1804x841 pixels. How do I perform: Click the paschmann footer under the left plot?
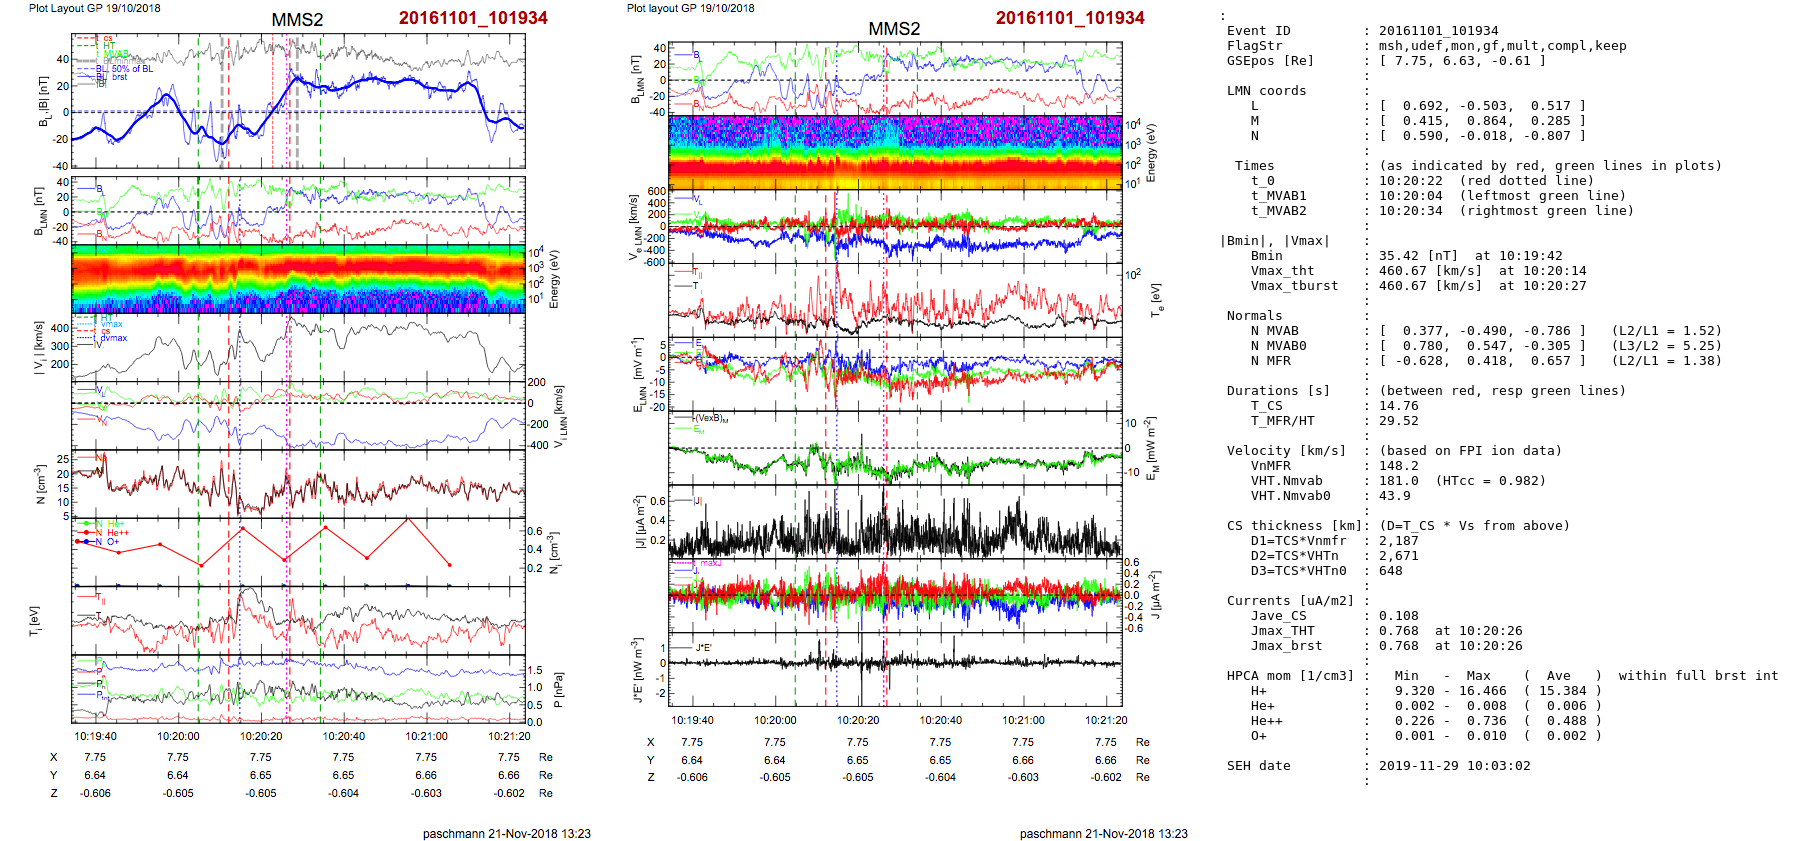pyautogui.click(x=506, y=833)
